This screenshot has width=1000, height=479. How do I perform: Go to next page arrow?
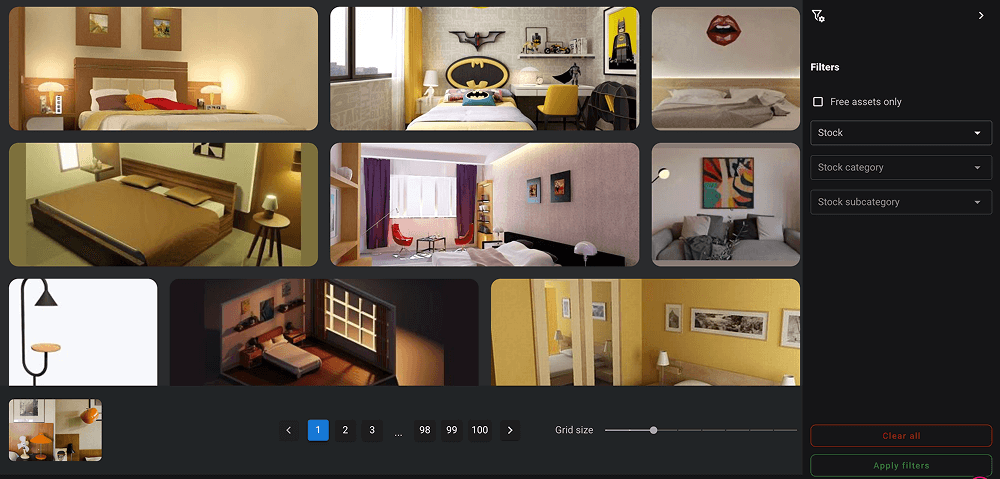[x=510, y=430]
